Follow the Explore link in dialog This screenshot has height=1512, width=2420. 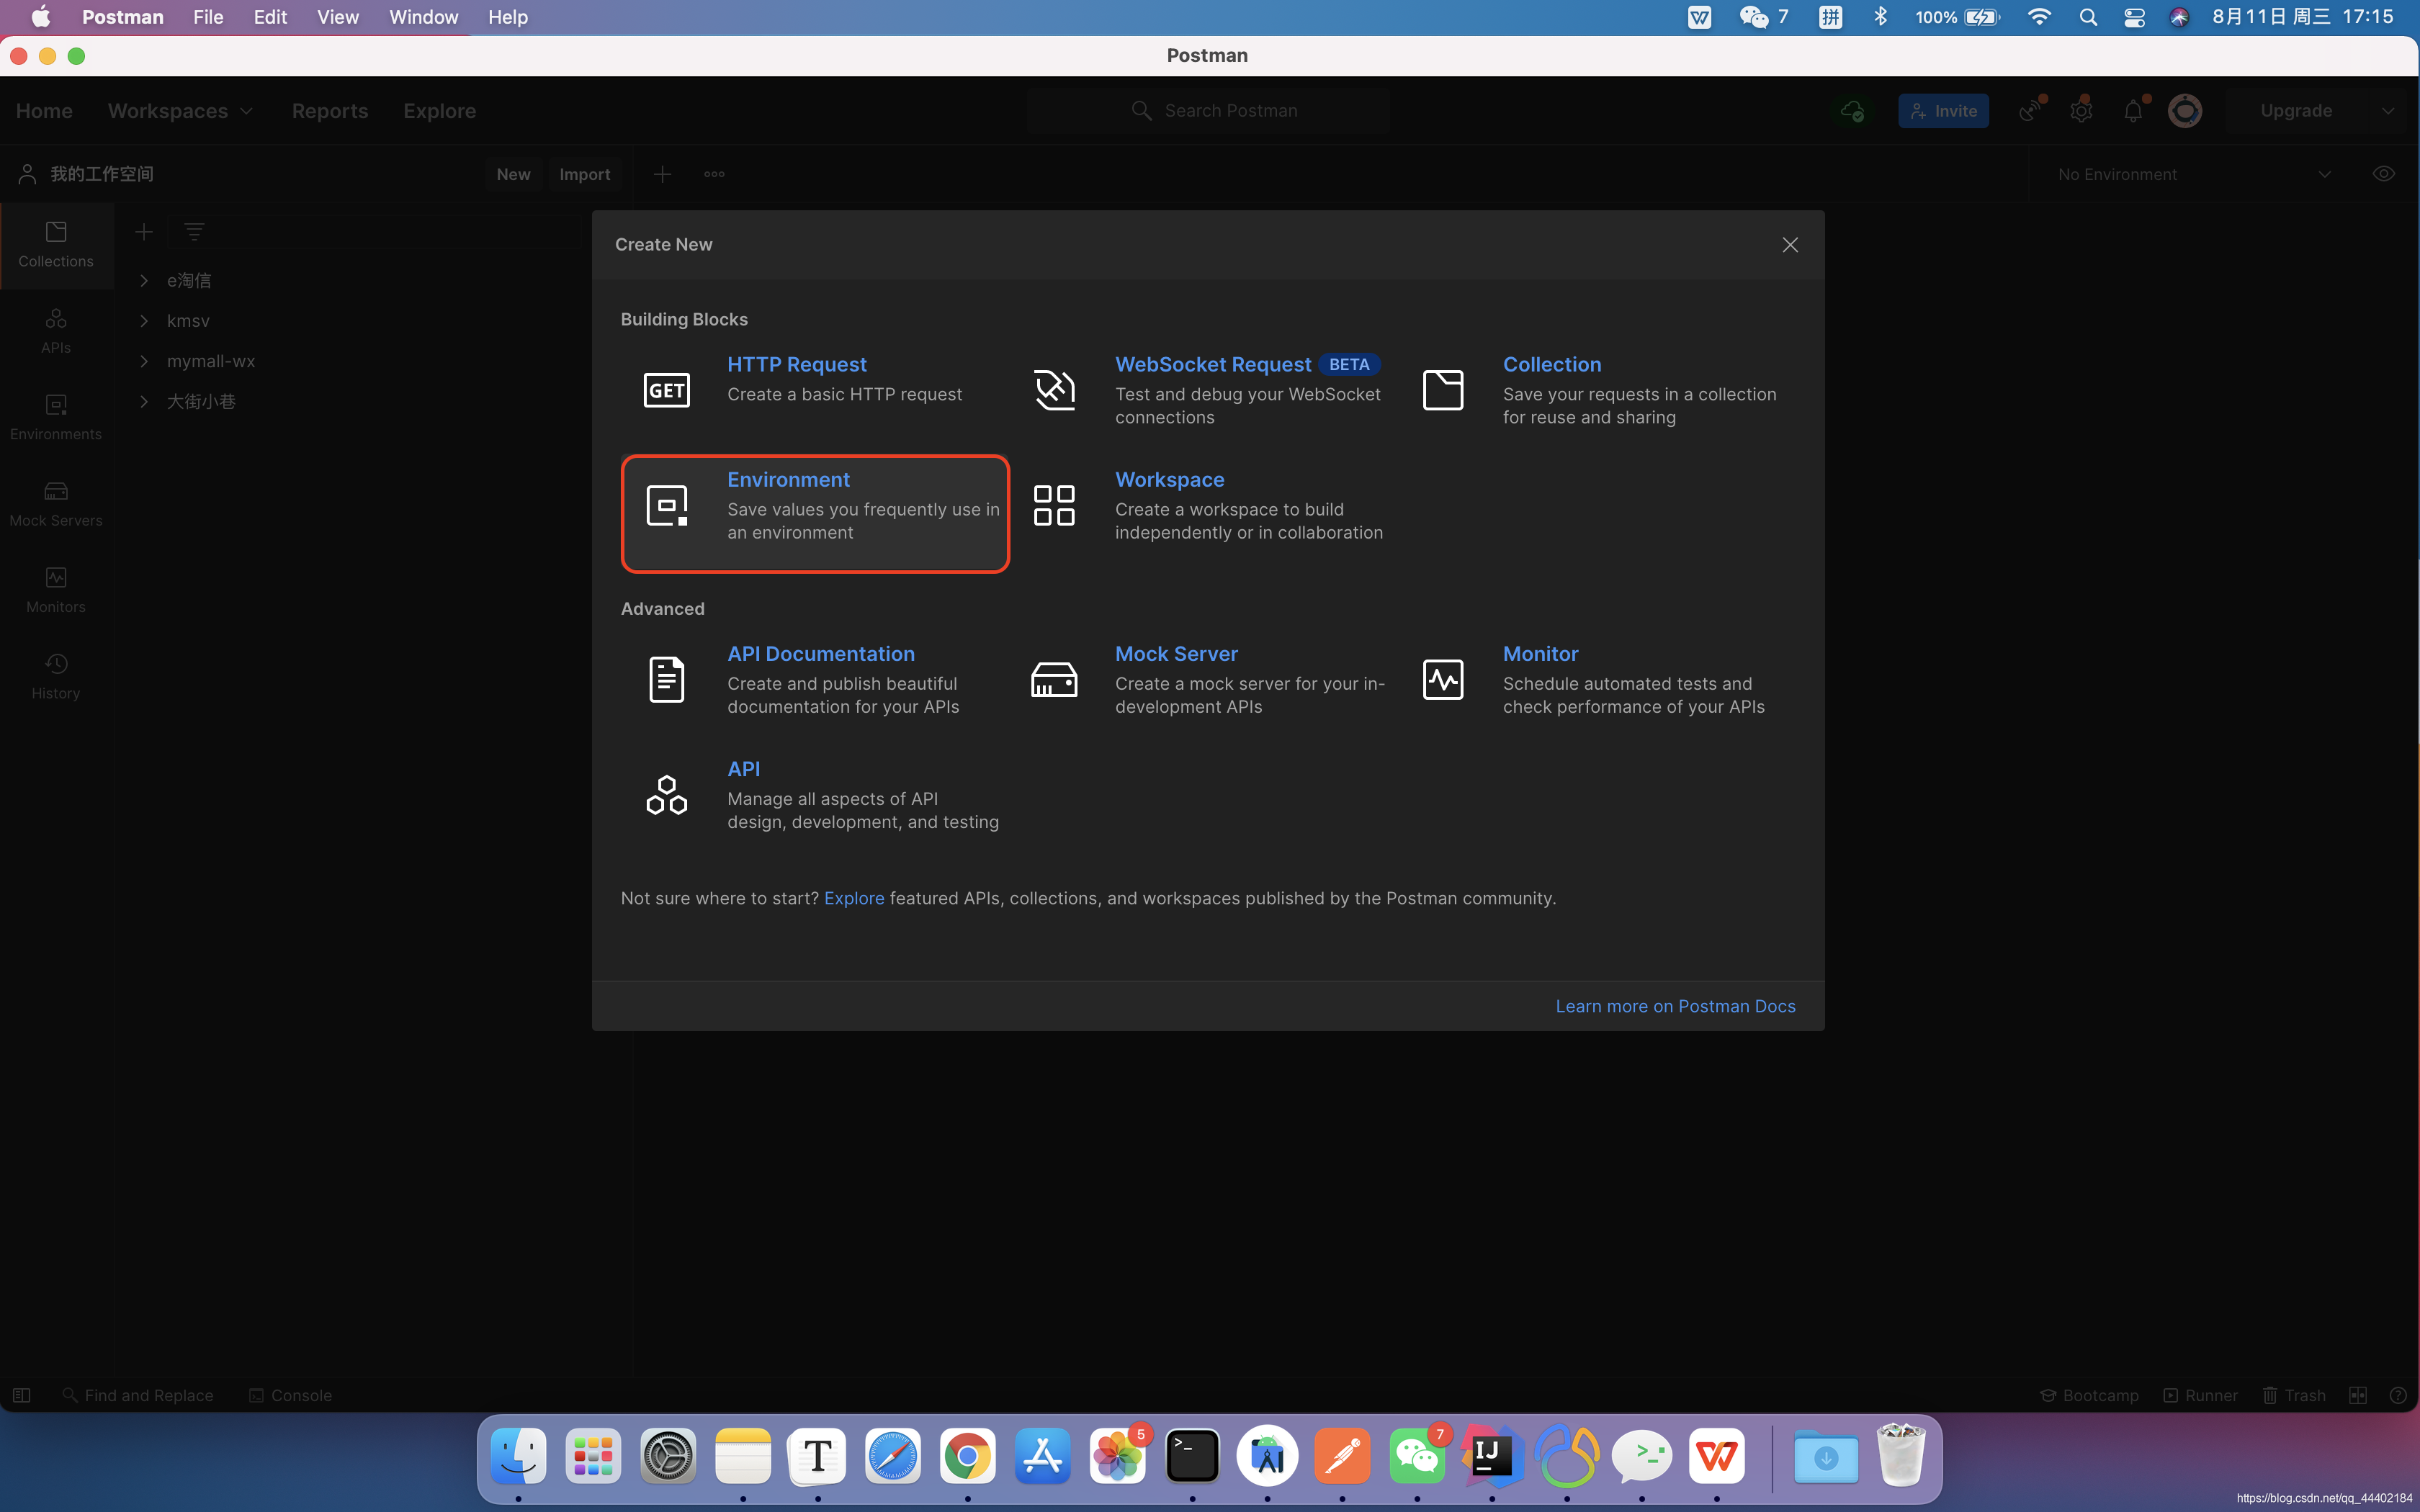coord(853,898)
